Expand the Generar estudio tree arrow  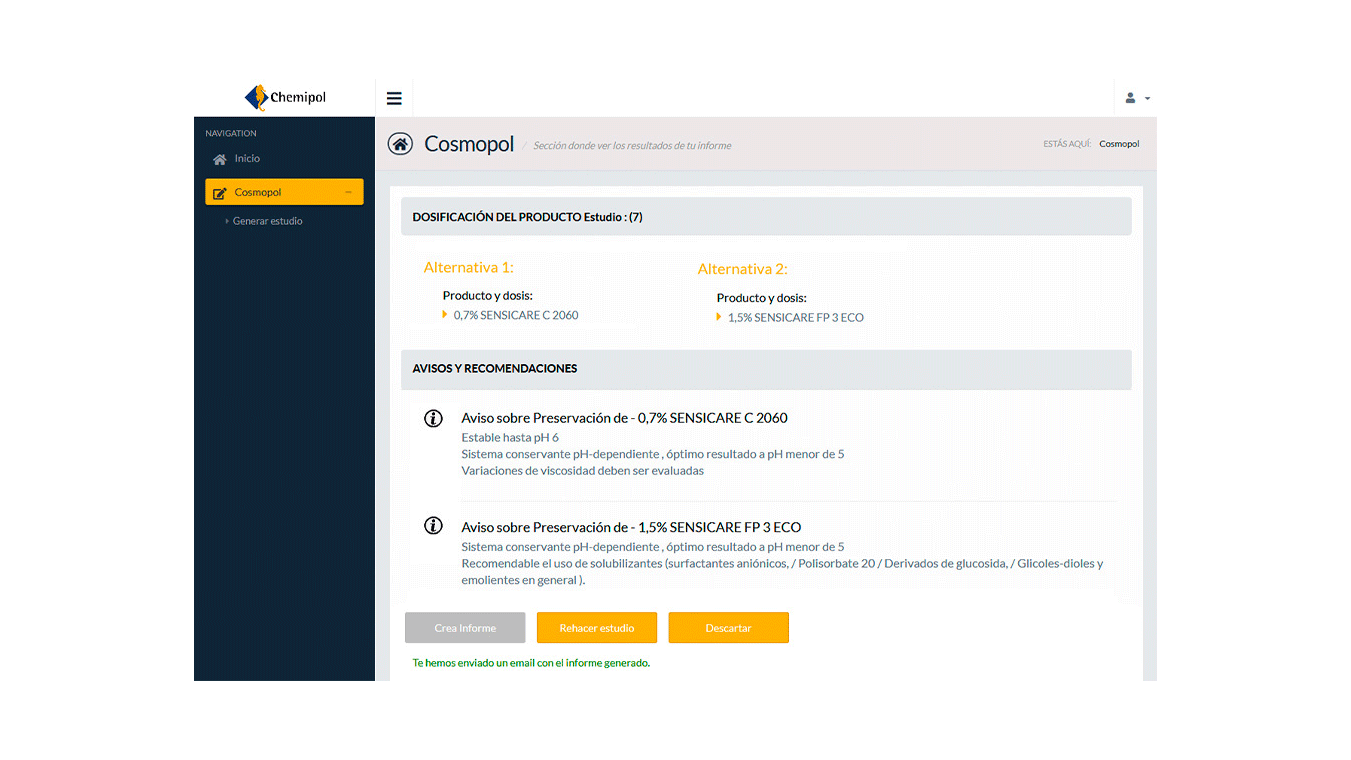pos(226,221)
